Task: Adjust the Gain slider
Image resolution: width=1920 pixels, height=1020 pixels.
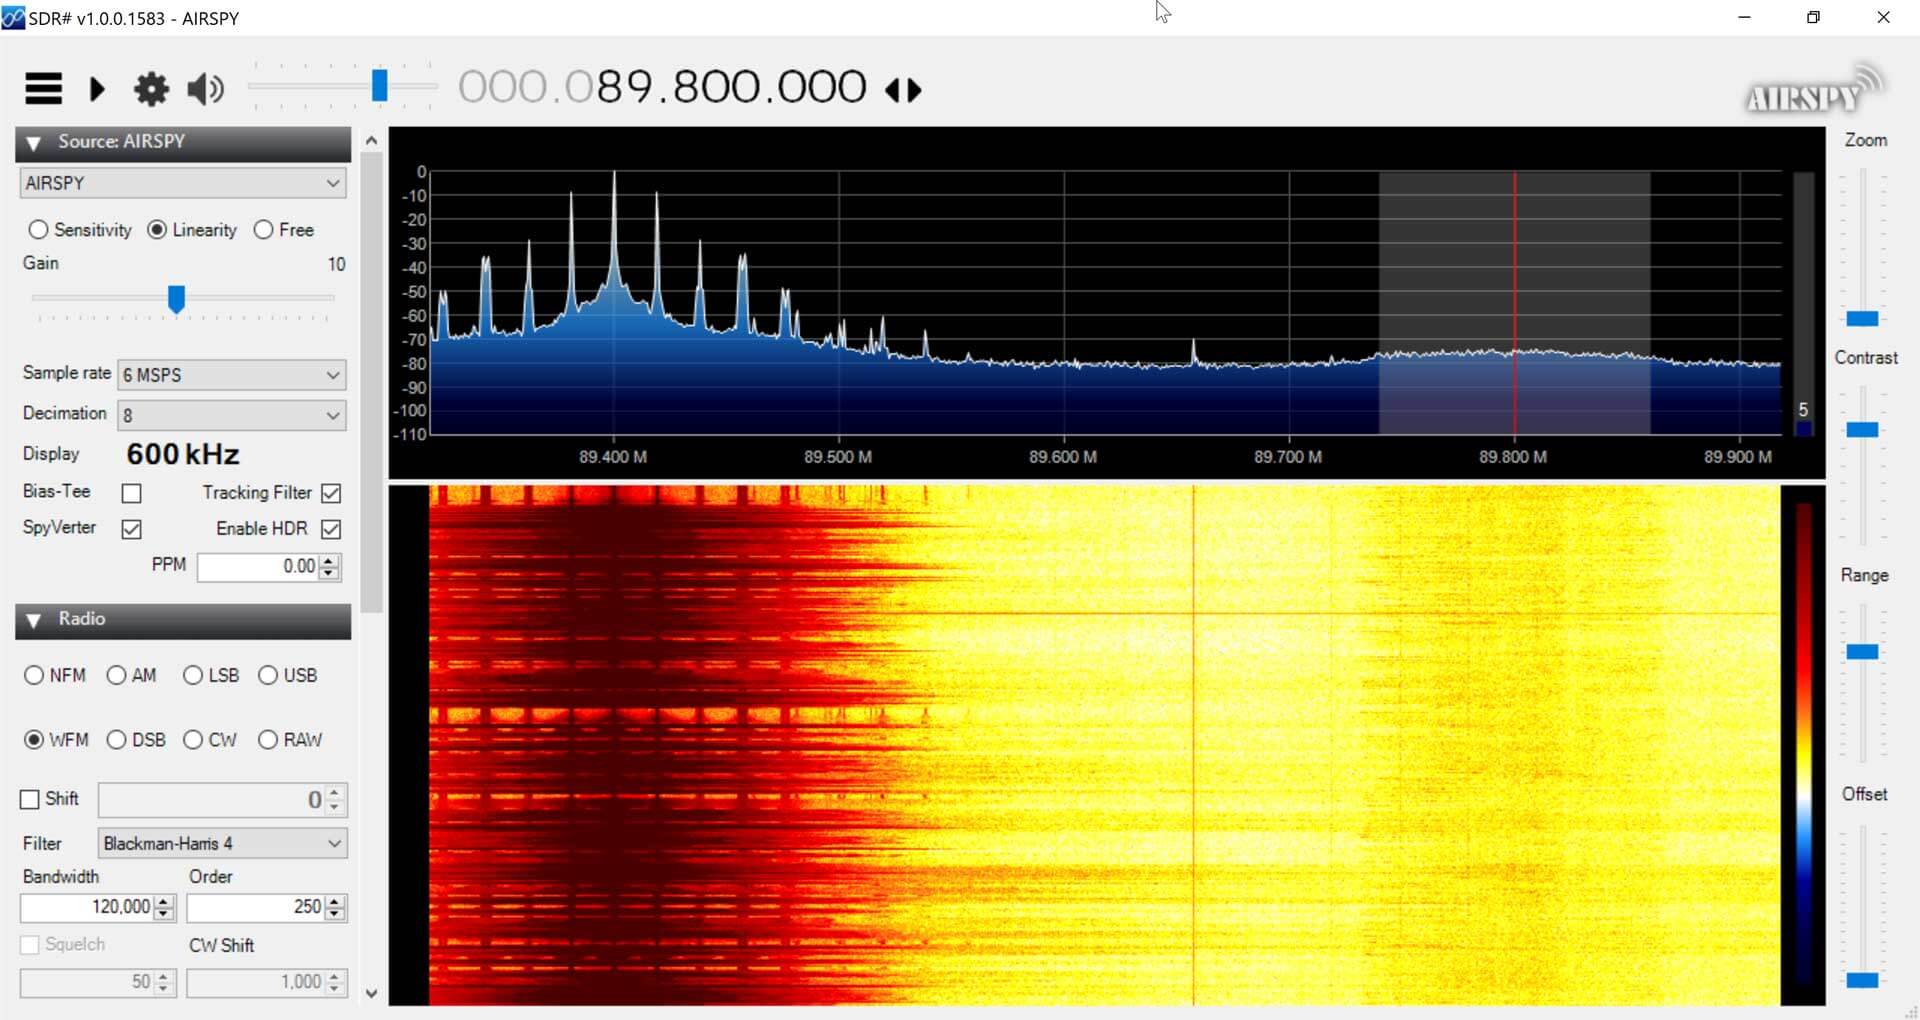Action: [x=177, y=297]
